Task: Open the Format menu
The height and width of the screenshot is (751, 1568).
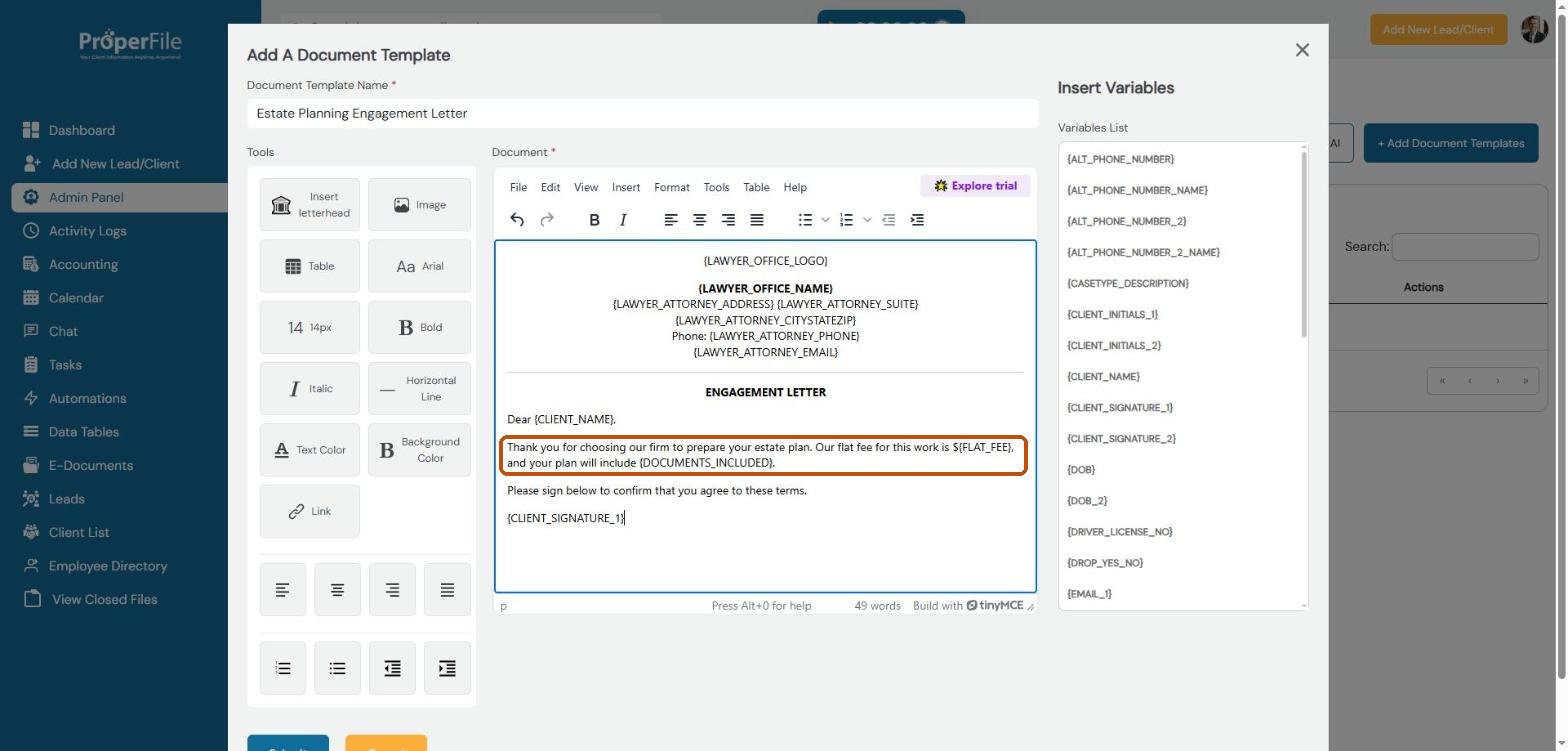Action: (672, 187)
